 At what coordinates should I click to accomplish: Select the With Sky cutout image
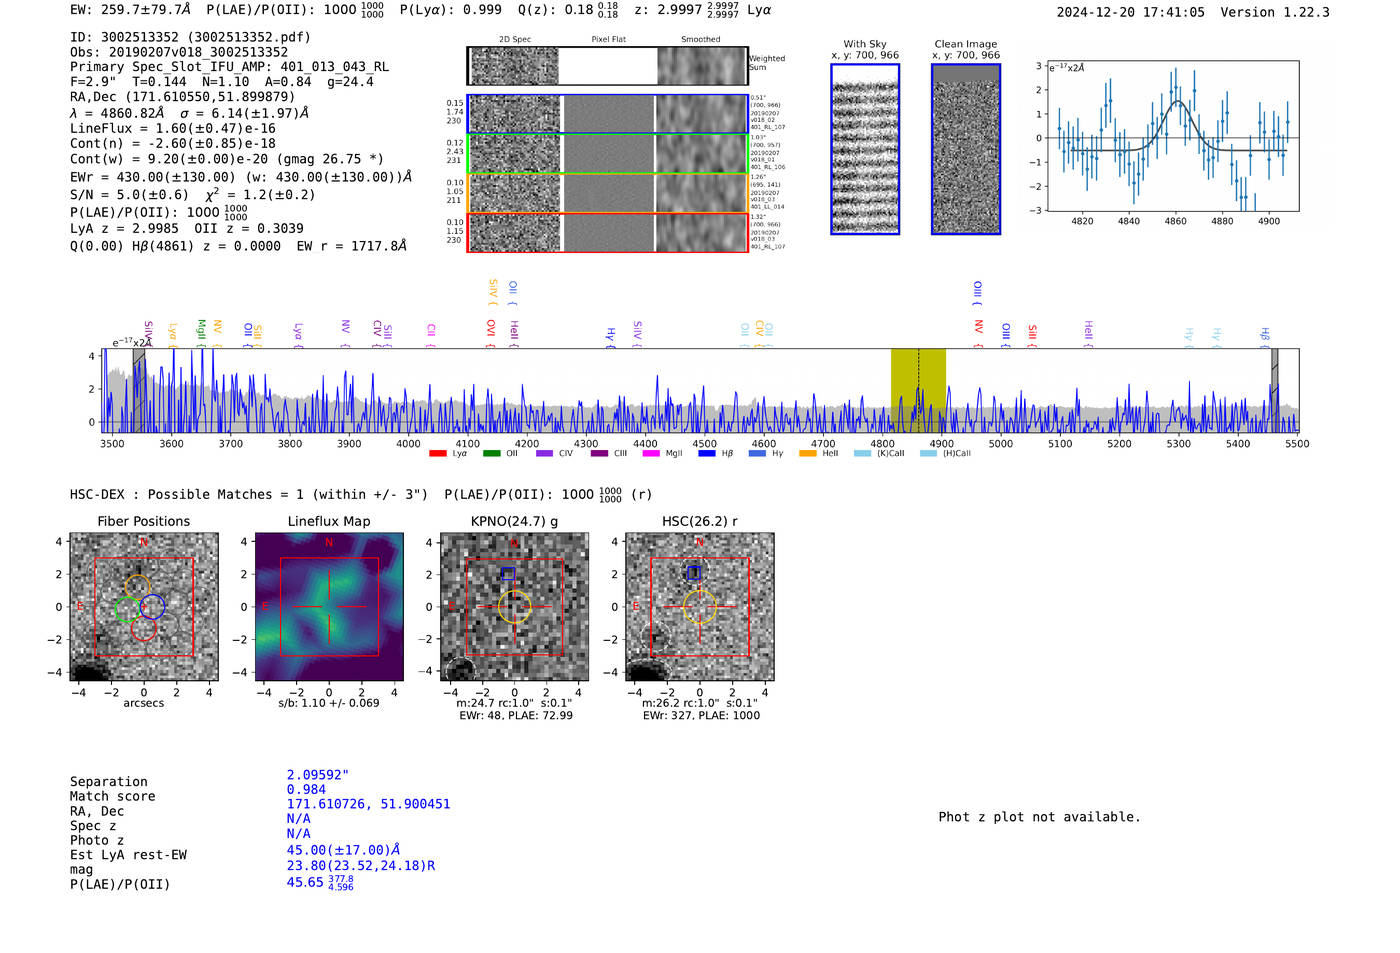pos(865,149)
